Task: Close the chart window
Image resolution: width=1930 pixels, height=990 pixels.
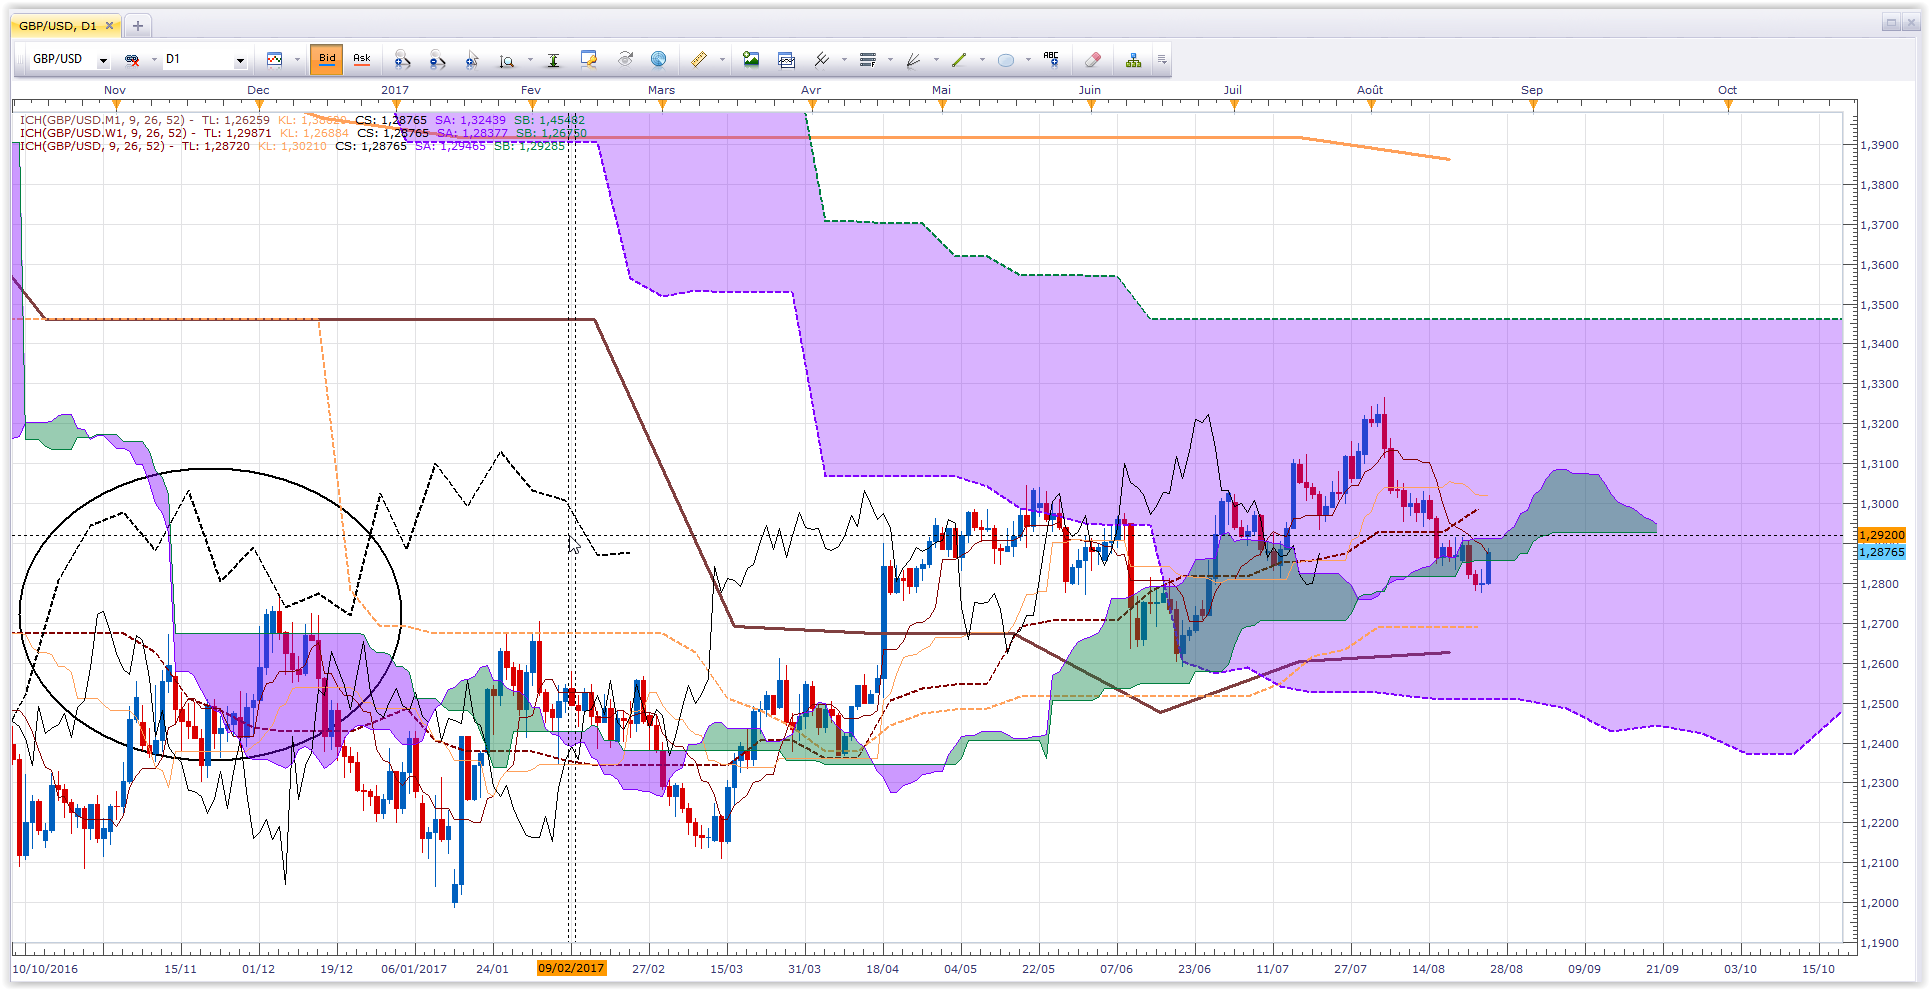Action: coord(1911,22)
